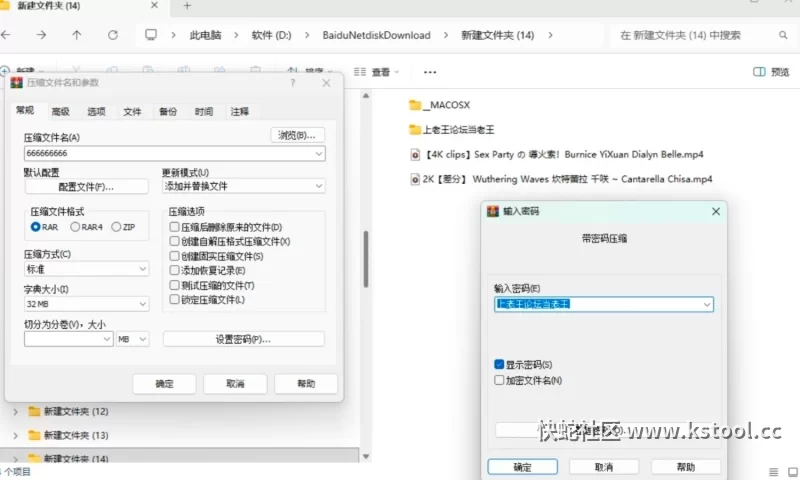Screen dimensions: 800x480
Task: Open update mode dropdown
Action: pyautogui.click(x=243, y=186)
